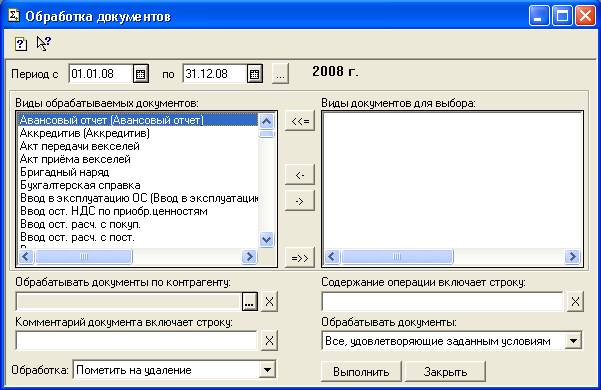Click the Выполнить button
The image size is (601, 390).
[x=361, y=372]
